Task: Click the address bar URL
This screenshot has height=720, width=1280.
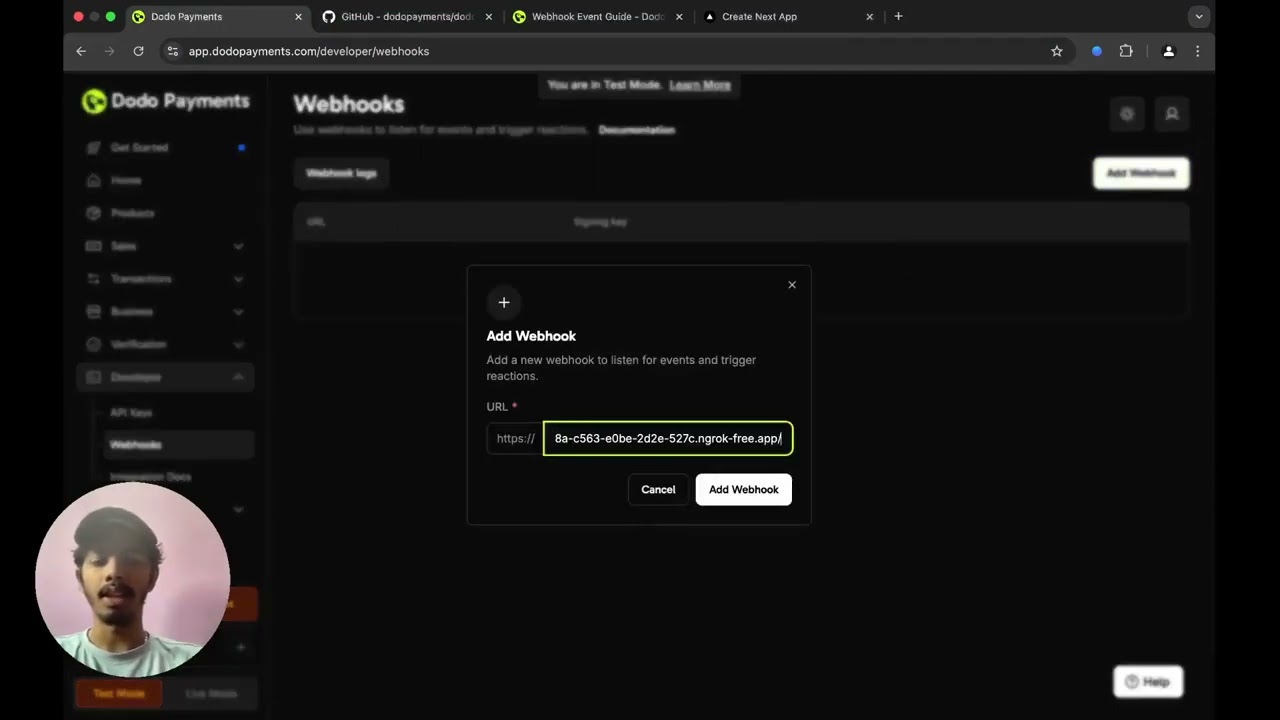Action: (309, 51)
